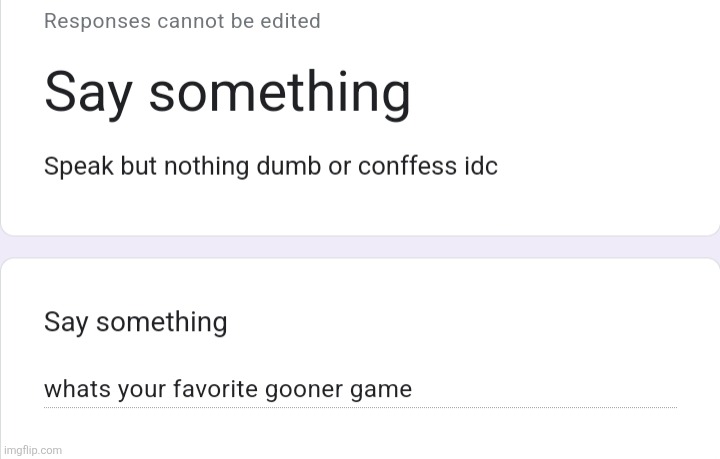Click the "Responses cannot be edited" notice

coord(182,21)
